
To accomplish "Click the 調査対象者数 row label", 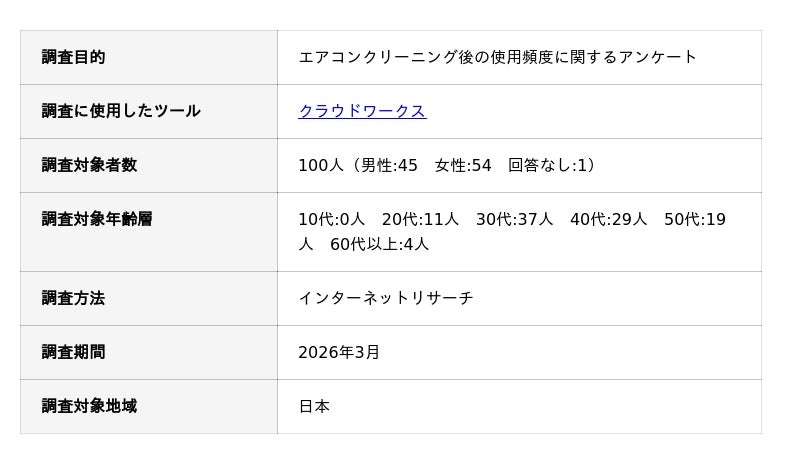I will pos(89,165).
